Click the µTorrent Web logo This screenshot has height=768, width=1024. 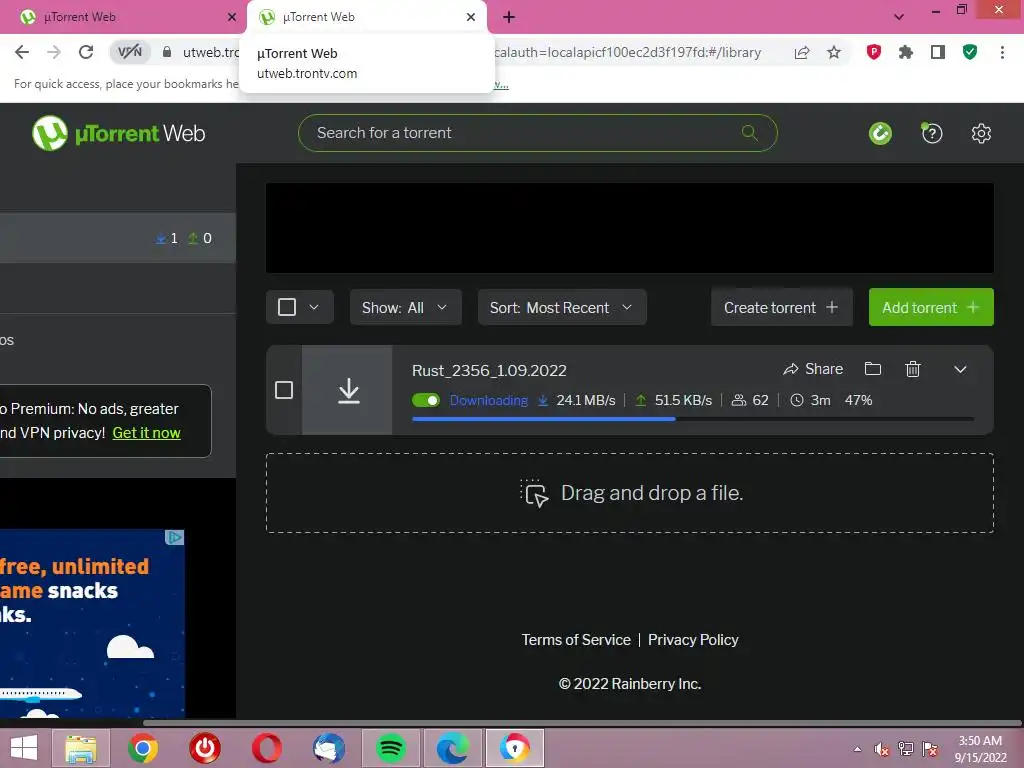point(118,133)
